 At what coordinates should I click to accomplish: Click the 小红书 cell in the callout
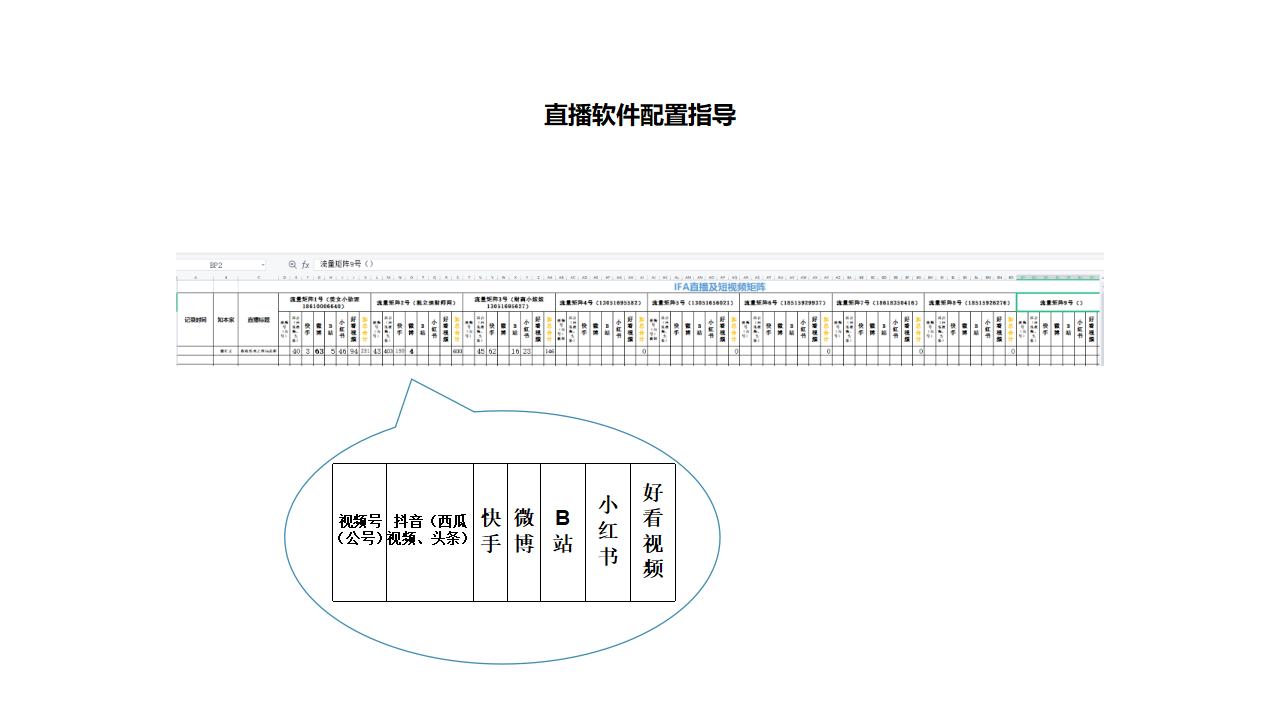[x=608, y=532]
